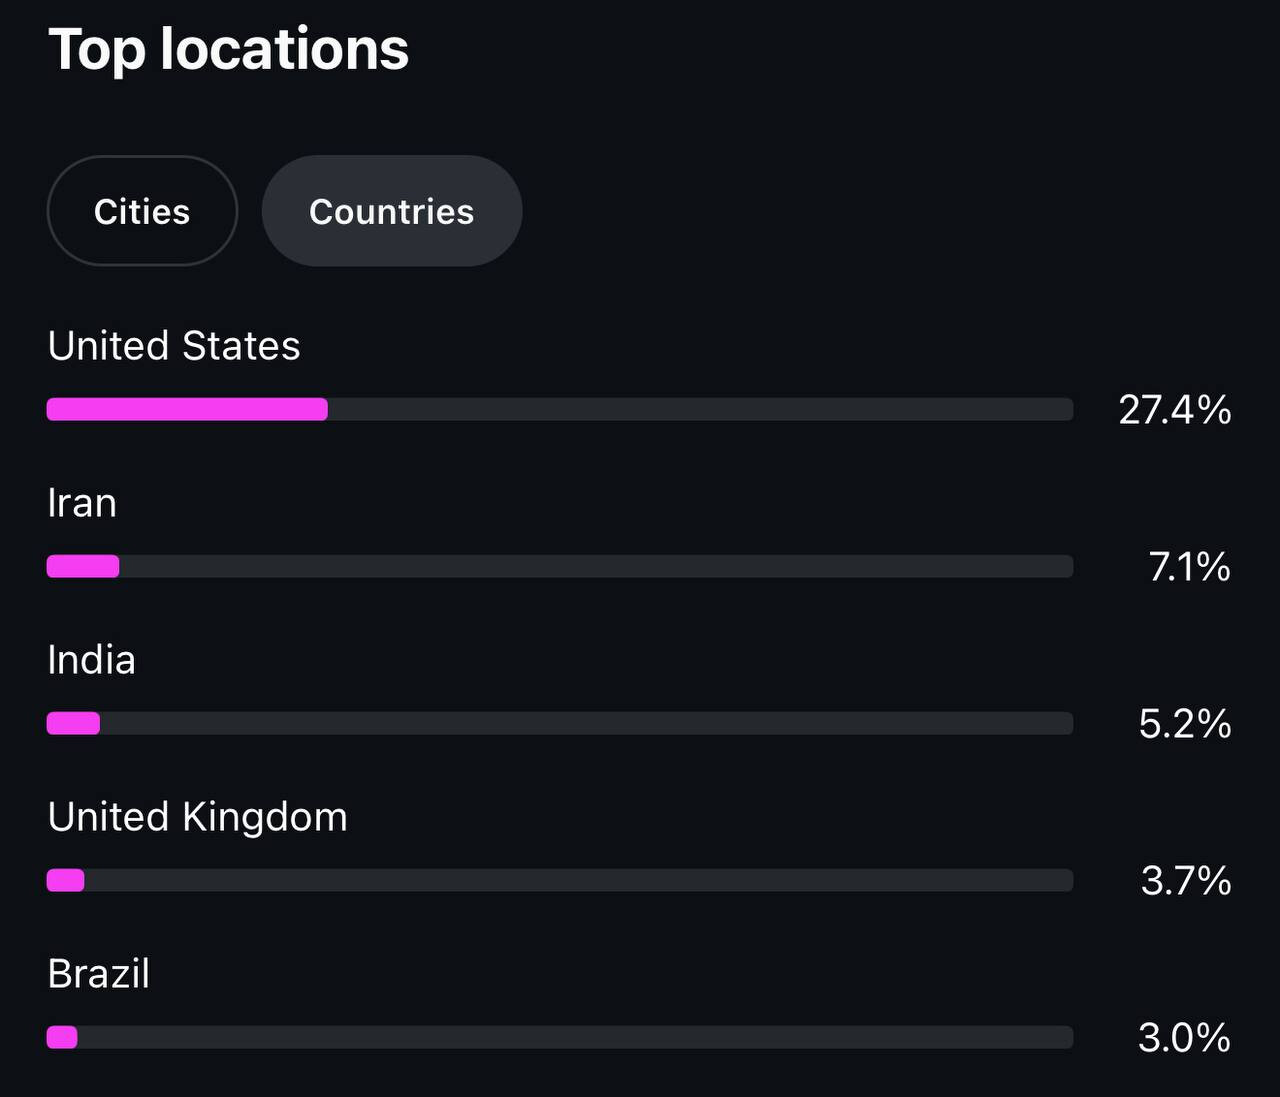Click the United Kingdom pink progress bar

tap(65, 880)
